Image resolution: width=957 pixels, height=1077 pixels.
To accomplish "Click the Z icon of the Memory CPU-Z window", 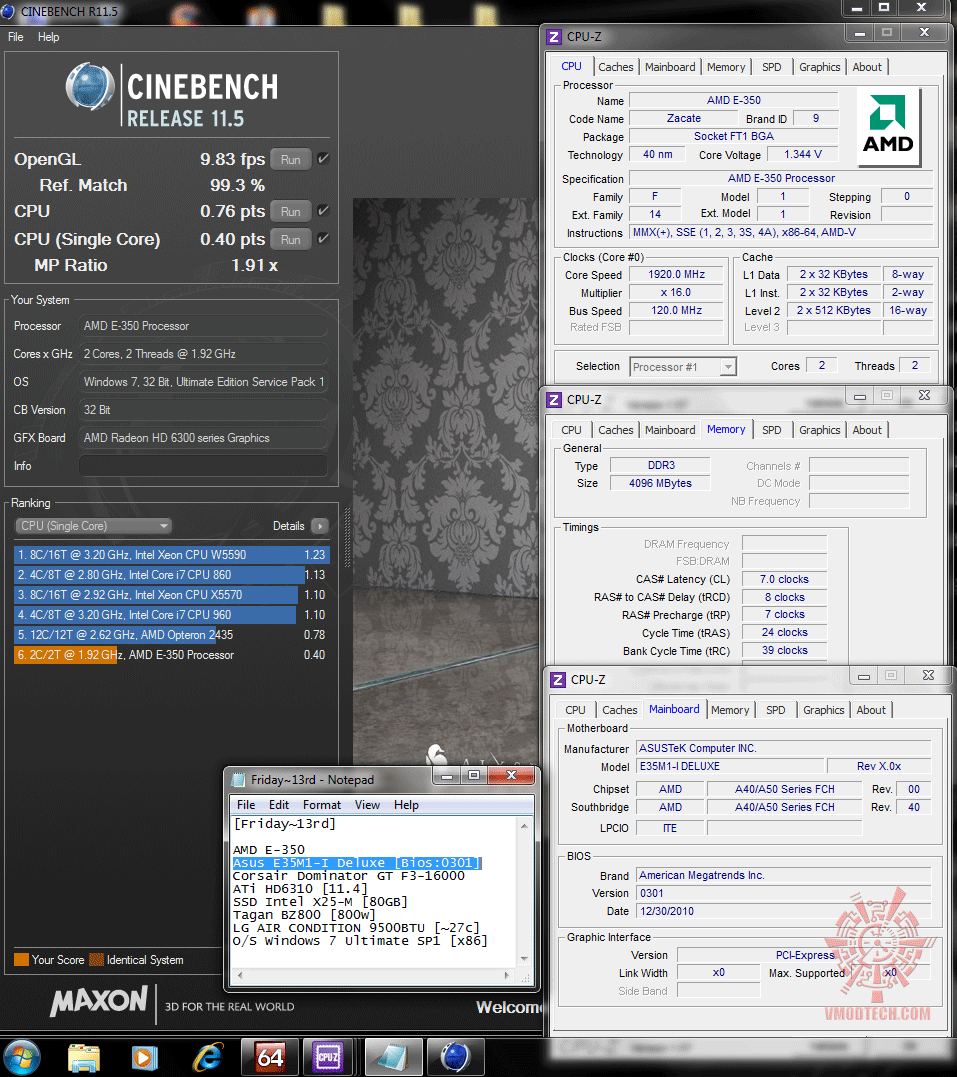I will tap(554, 399).
